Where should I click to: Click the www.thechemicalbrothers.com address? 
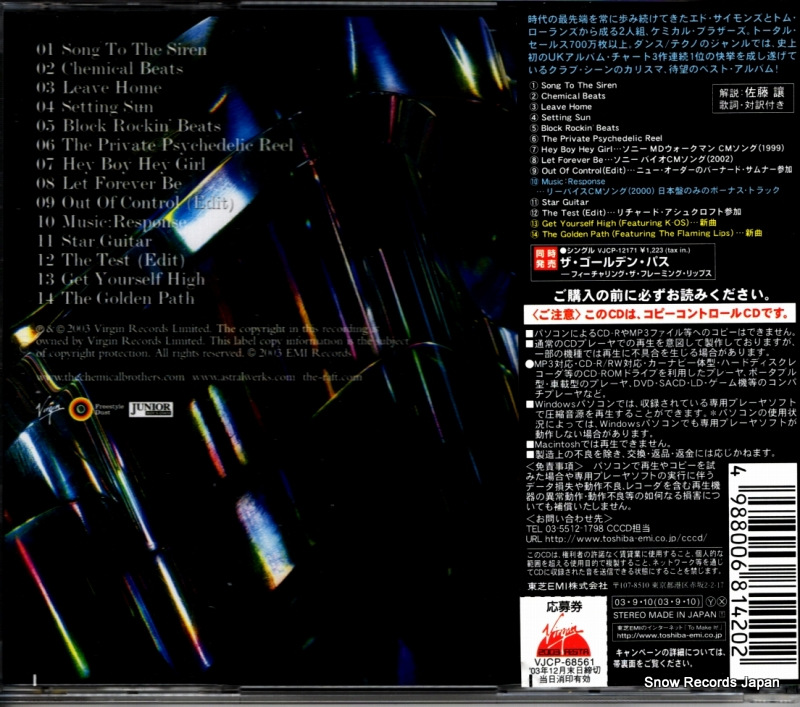point(110,377)
